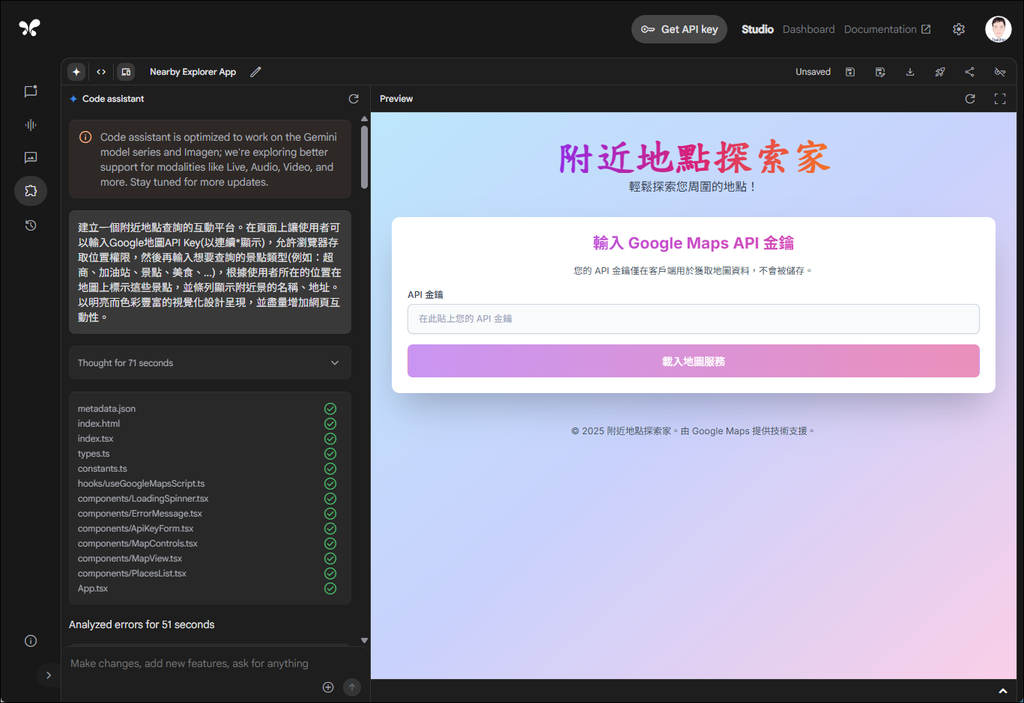Click the constants.ts file entry

103,469
